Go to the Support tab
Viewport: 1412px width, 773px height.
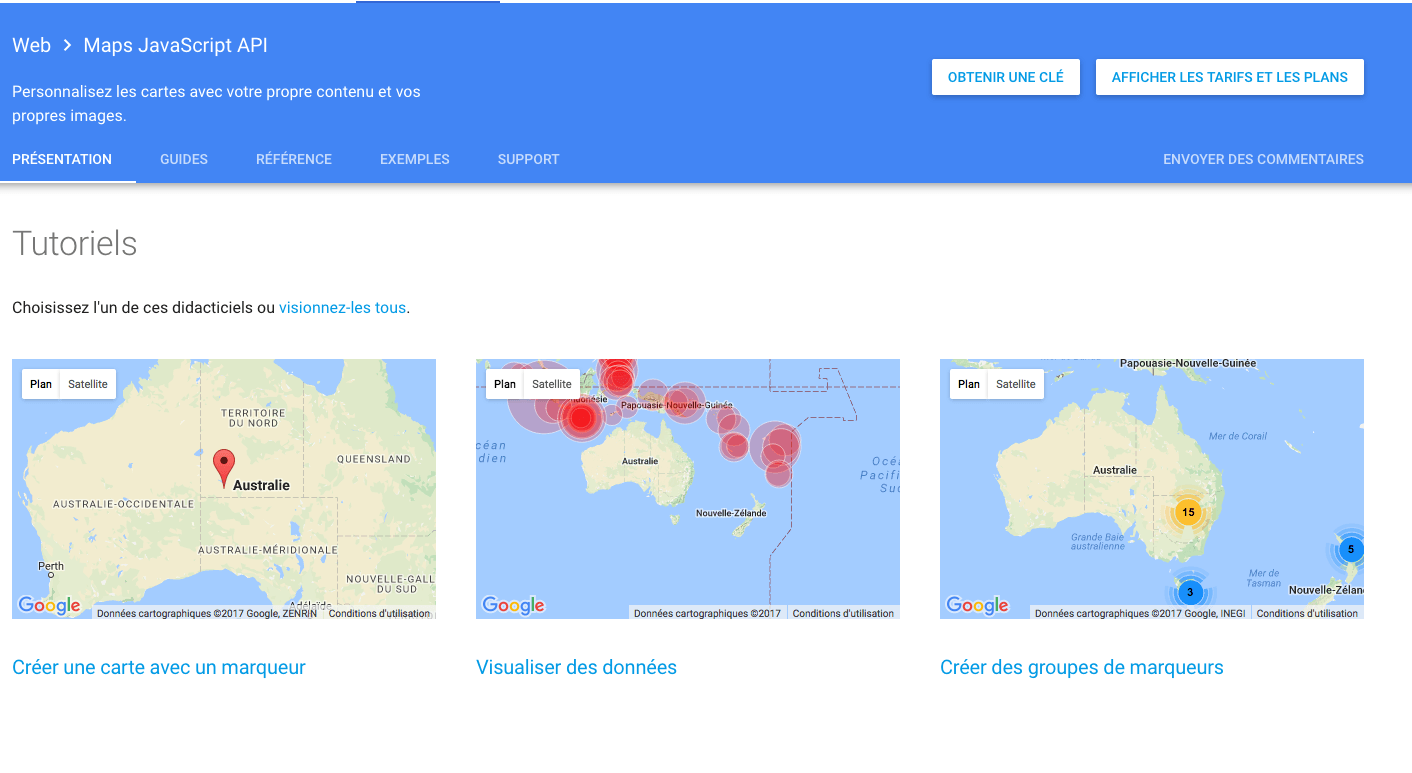coord(528,159)
